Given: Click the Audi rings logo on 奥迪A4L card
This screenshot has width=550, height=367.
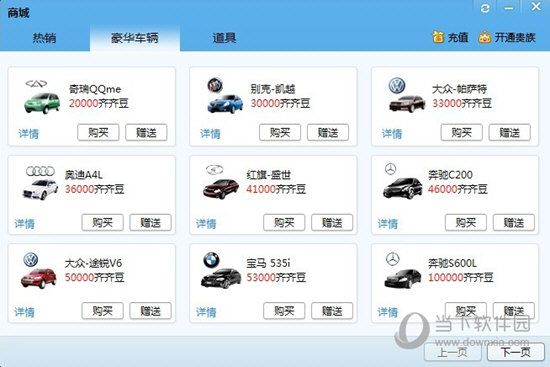Looking at the screenshot, I should tap(40, 171).
